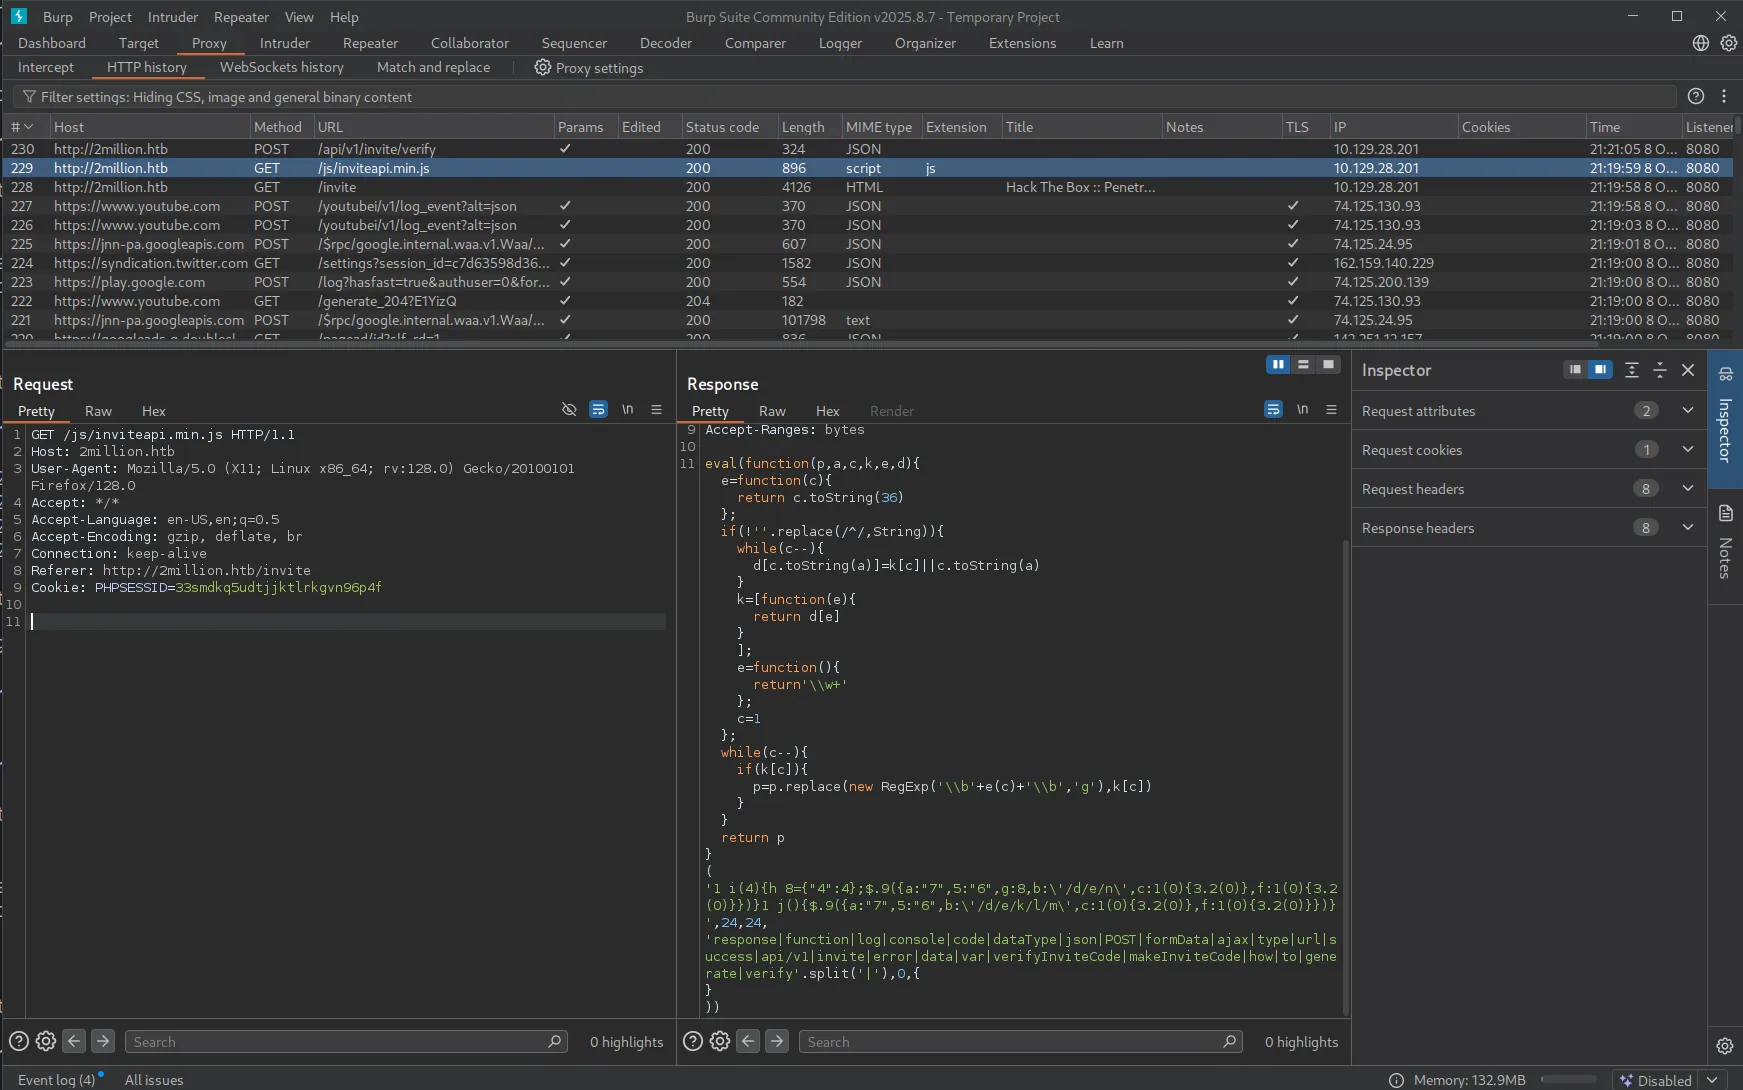This screenshot has height=1090, width=1743.
Task: Open the Notes side panel
Action: [x=1725, y=545]
